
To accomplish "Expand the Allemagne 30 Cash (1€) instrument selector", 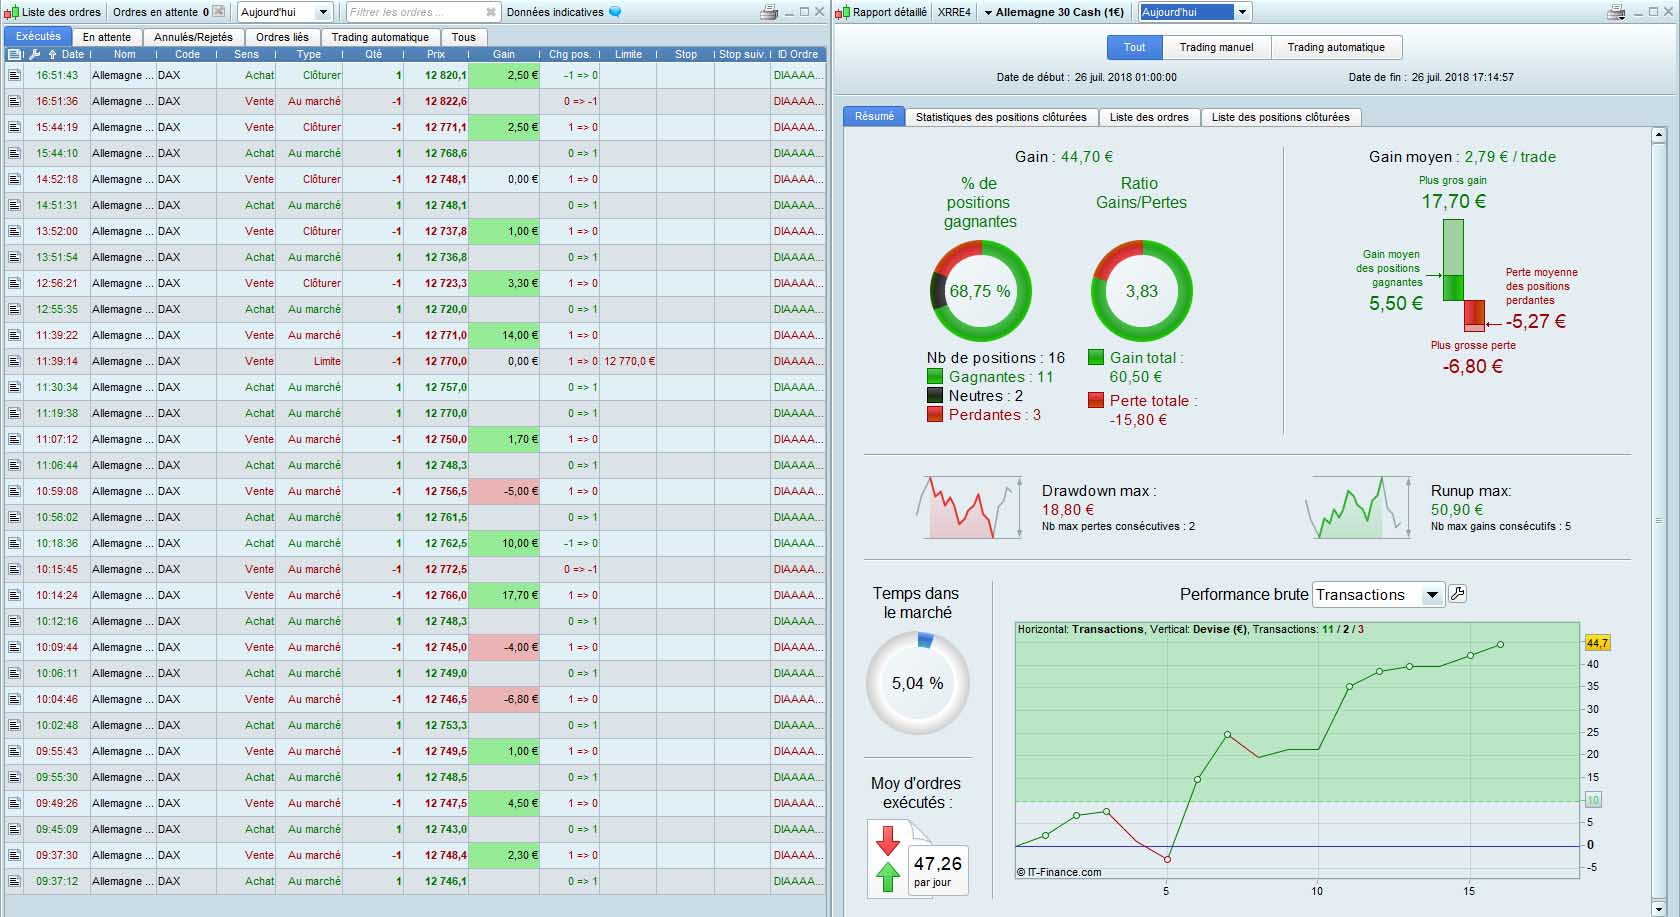I will pos(1053,12).
